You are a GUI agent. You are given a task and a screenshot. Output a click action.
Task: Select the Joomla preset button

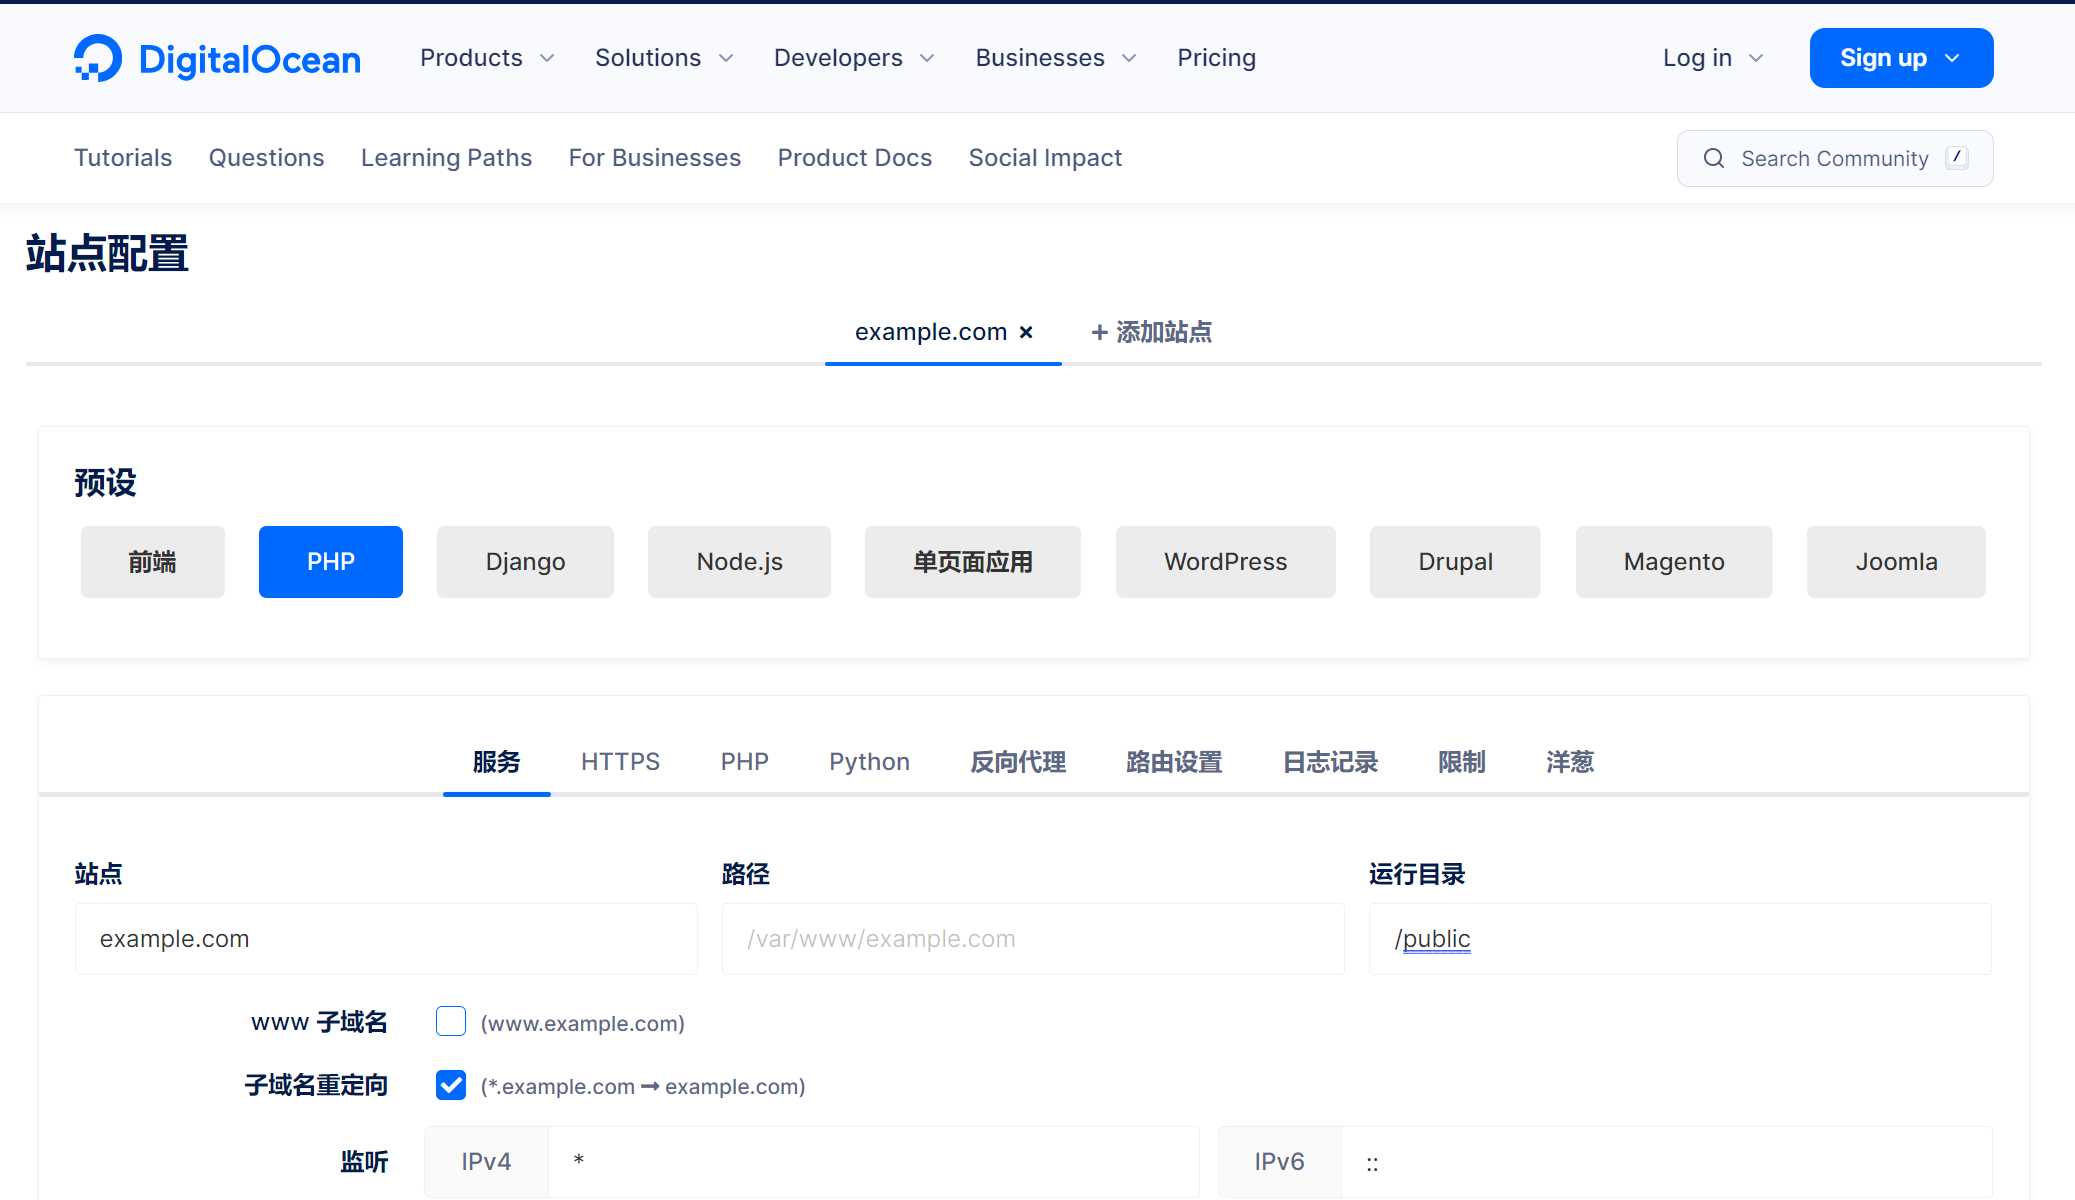point(1894,560)
